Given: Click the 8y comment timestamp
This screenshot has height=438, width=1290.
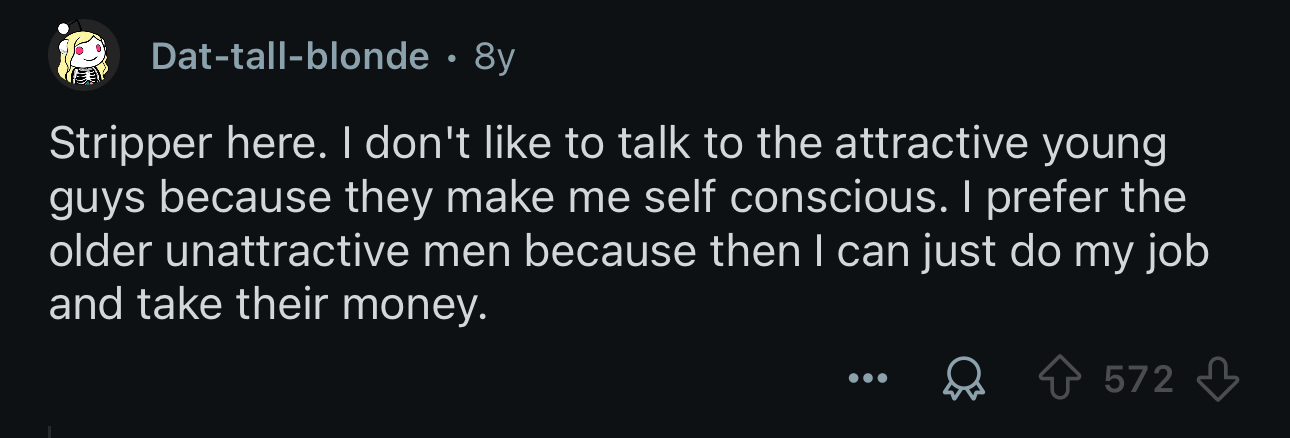Looking at the screenshot, I should click(x=495, y=57).
